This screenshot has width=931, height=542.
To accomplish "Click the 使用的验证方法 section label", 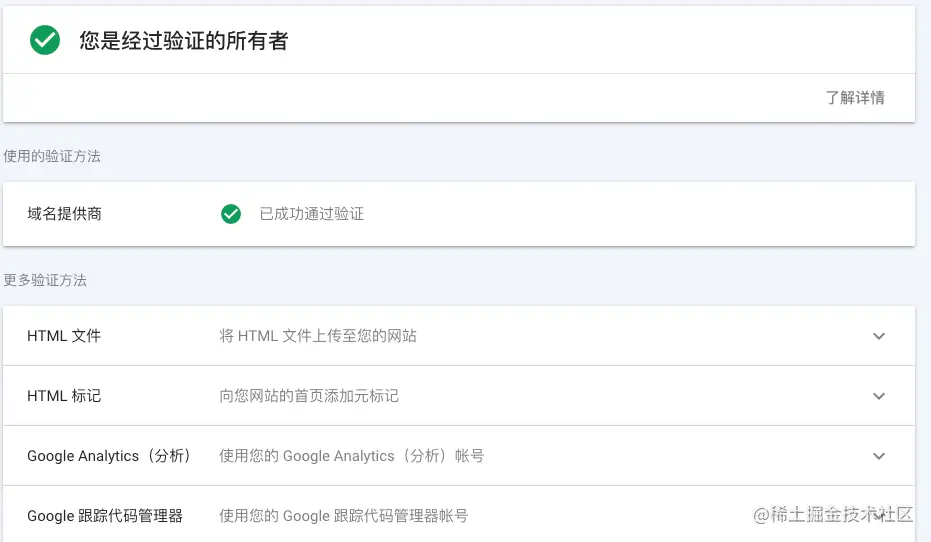I will [52, 156].
